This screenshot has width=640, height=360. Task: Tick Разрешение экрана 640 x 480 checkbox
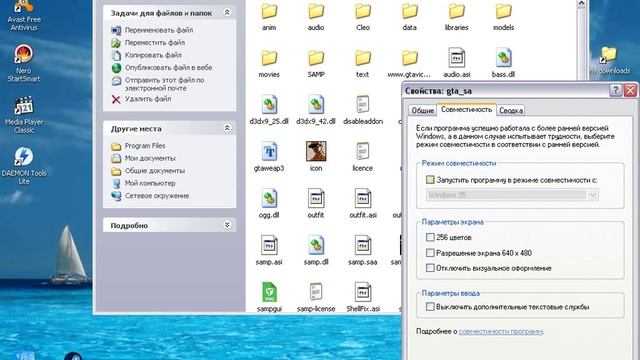[x=430, y=253]
